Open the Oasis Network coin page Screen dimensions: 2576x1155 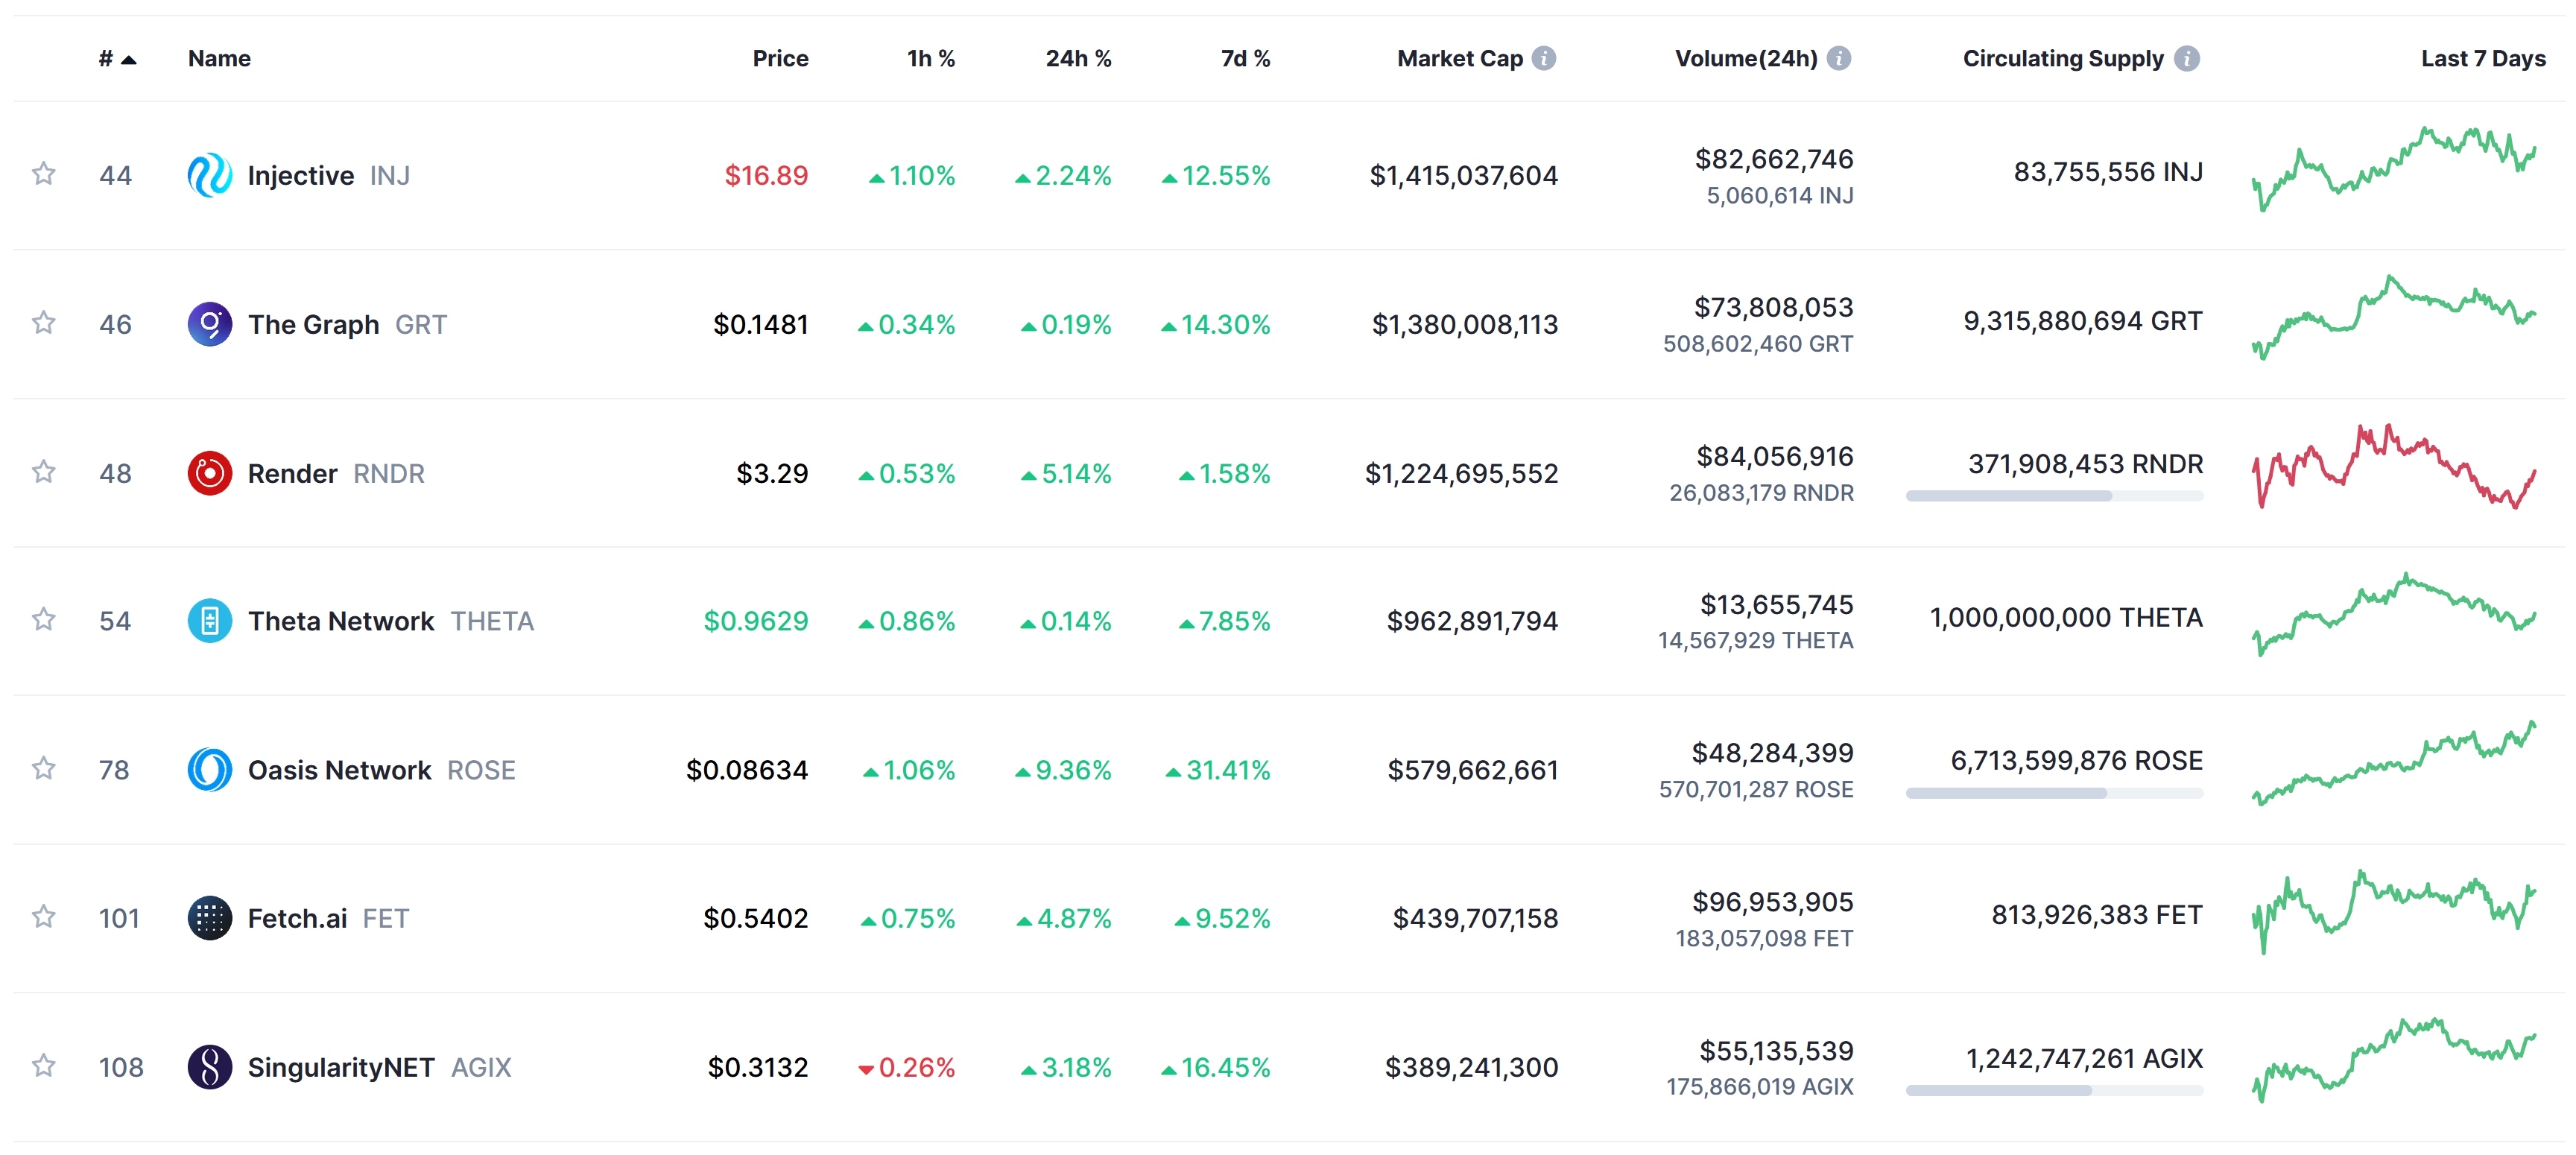[339, 770]
